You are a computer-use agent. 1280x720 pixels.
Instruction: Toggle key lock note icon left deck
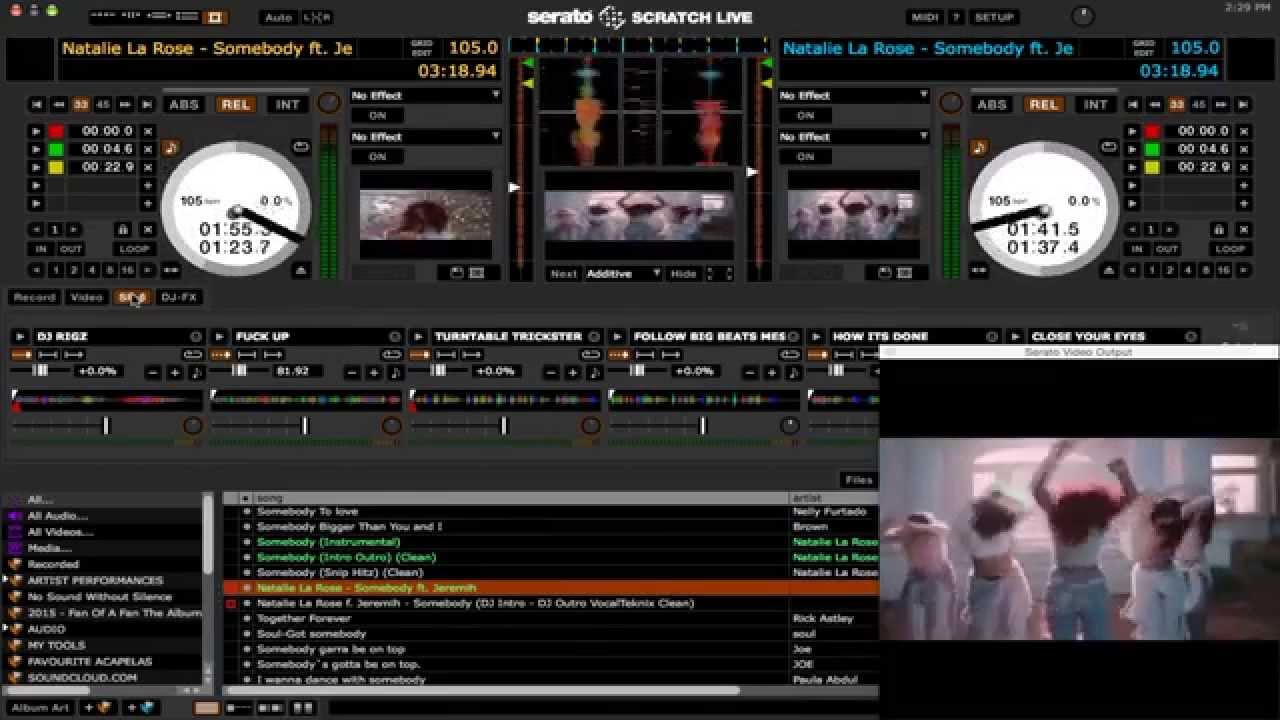pos(171,148)
